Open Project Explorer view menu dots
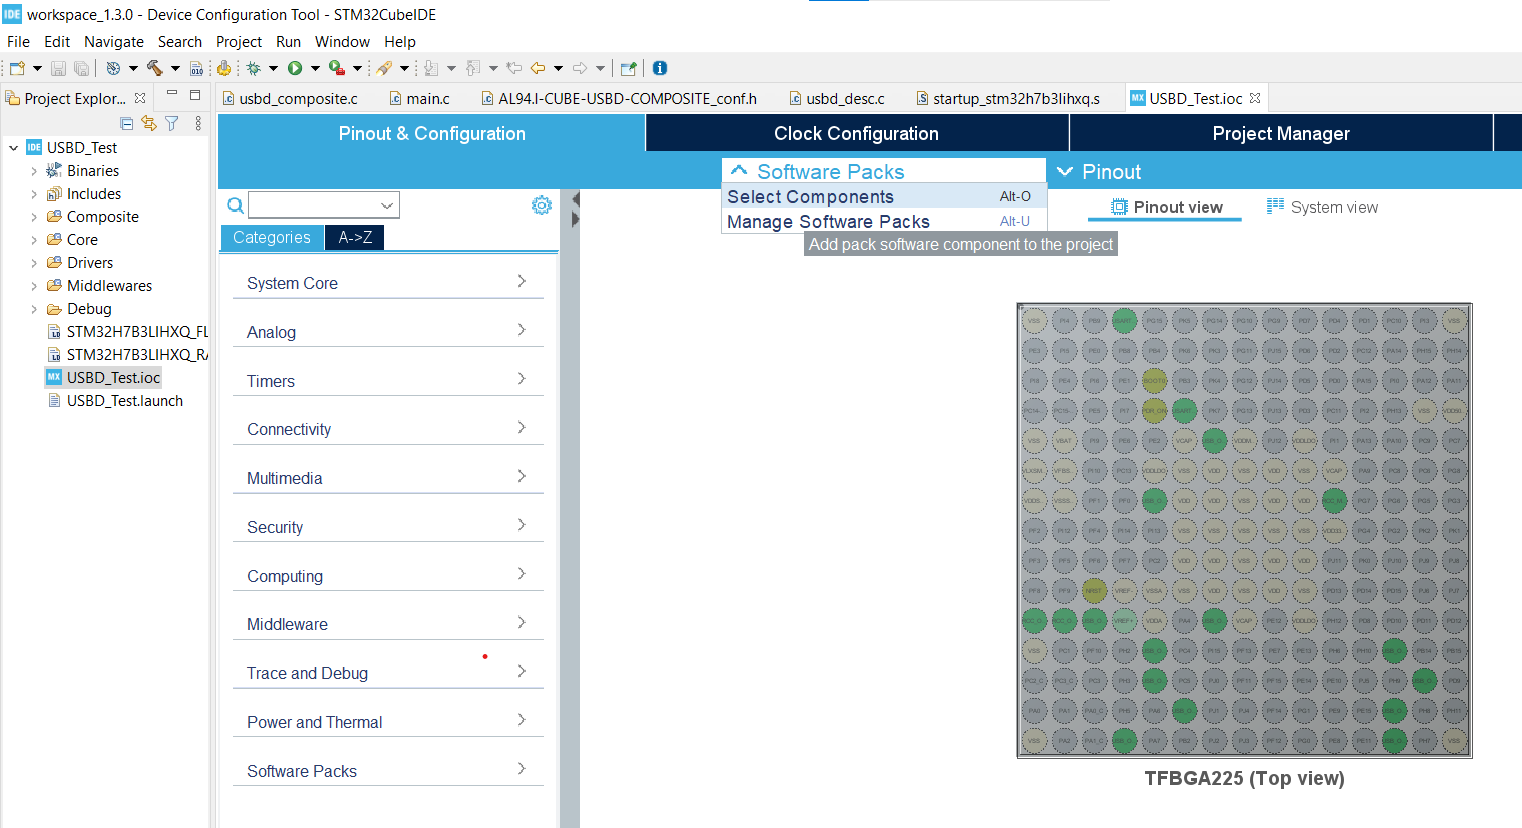Screen dimensions: 1522x828 coord(198,123)
